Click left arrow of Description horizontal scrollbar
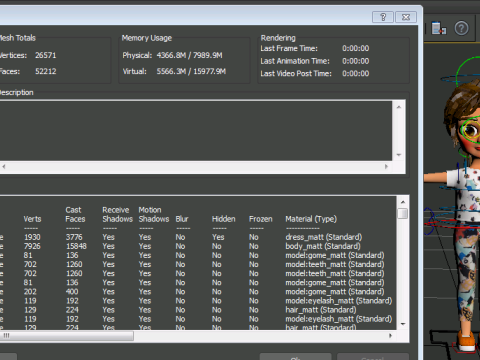This screenshot has width=480, height=360. click(4, 166)
